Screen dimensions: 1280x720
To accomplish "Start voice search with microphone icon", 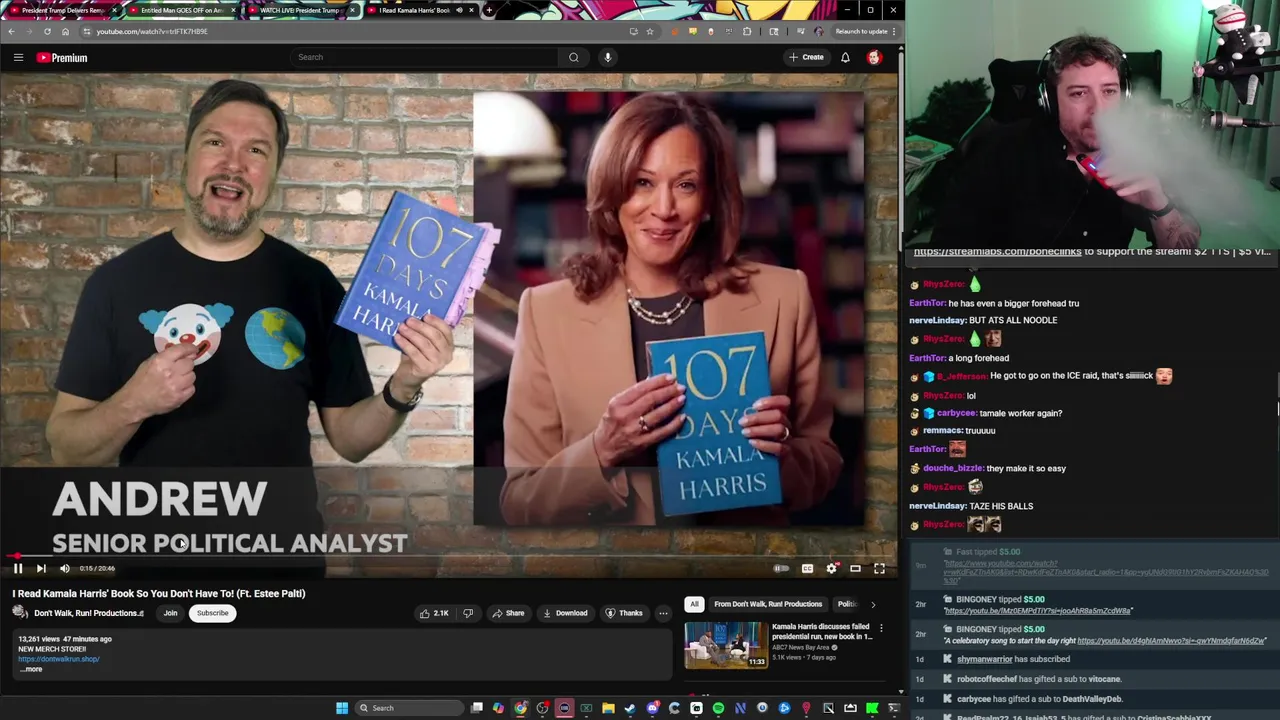I will pyautogui.click(x=607, y=57).
